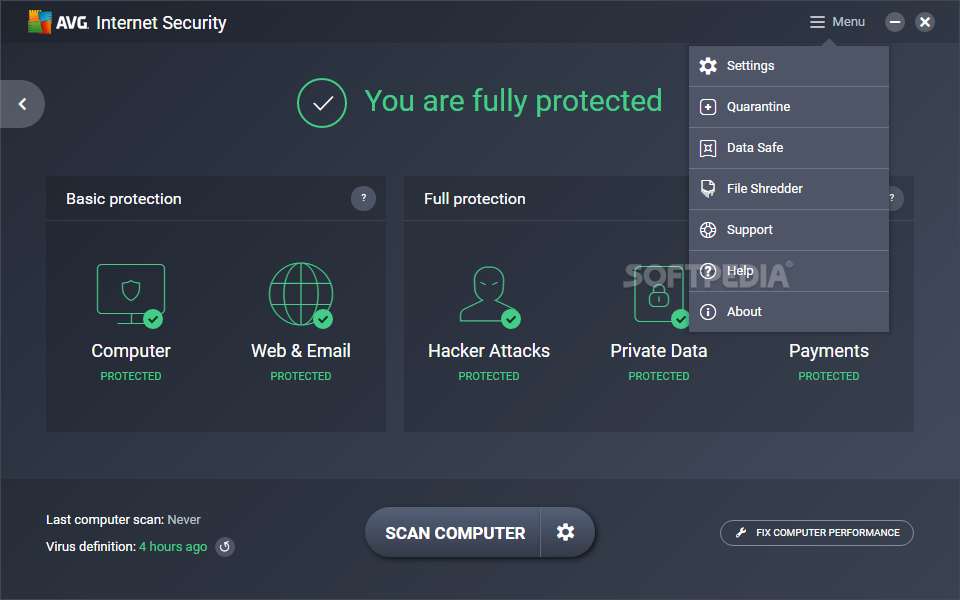Viewport: 960px width, 600px height.
Task: Select Help in the dropdown menu
Action: coord(789,271)
